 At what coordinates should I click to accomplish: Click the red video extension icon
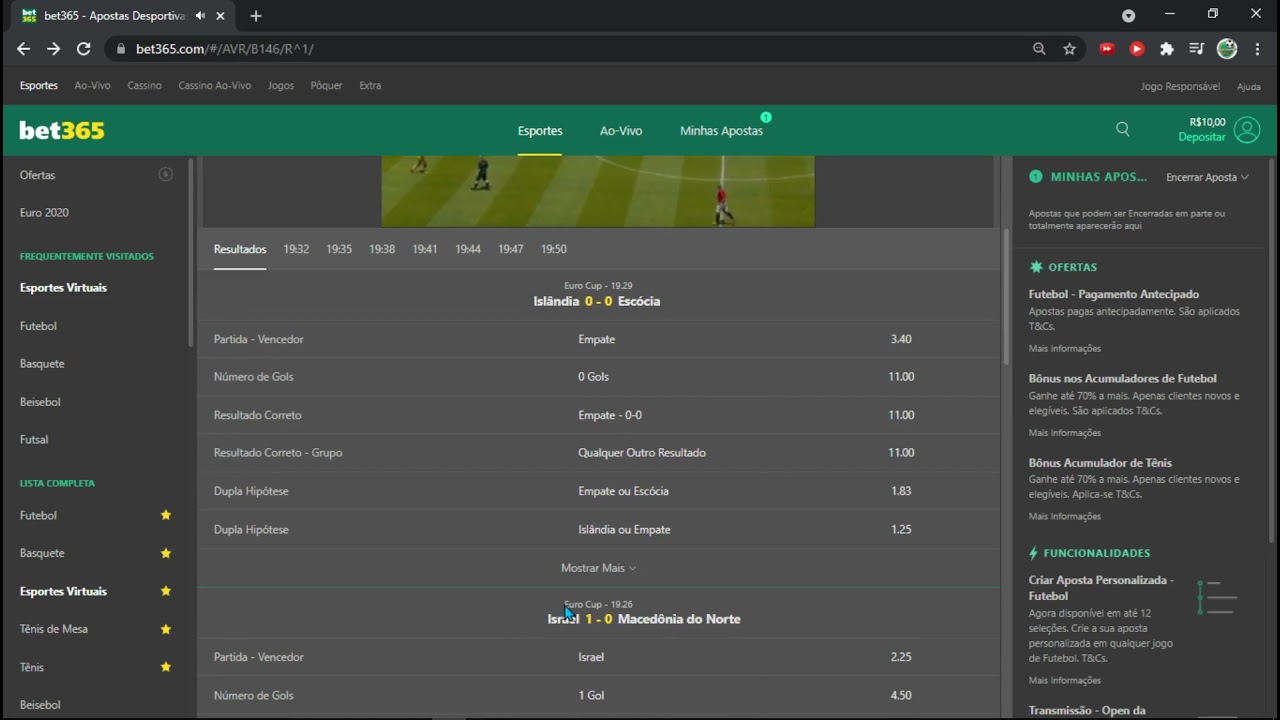pyautogui.click(x=1107, y=48)
